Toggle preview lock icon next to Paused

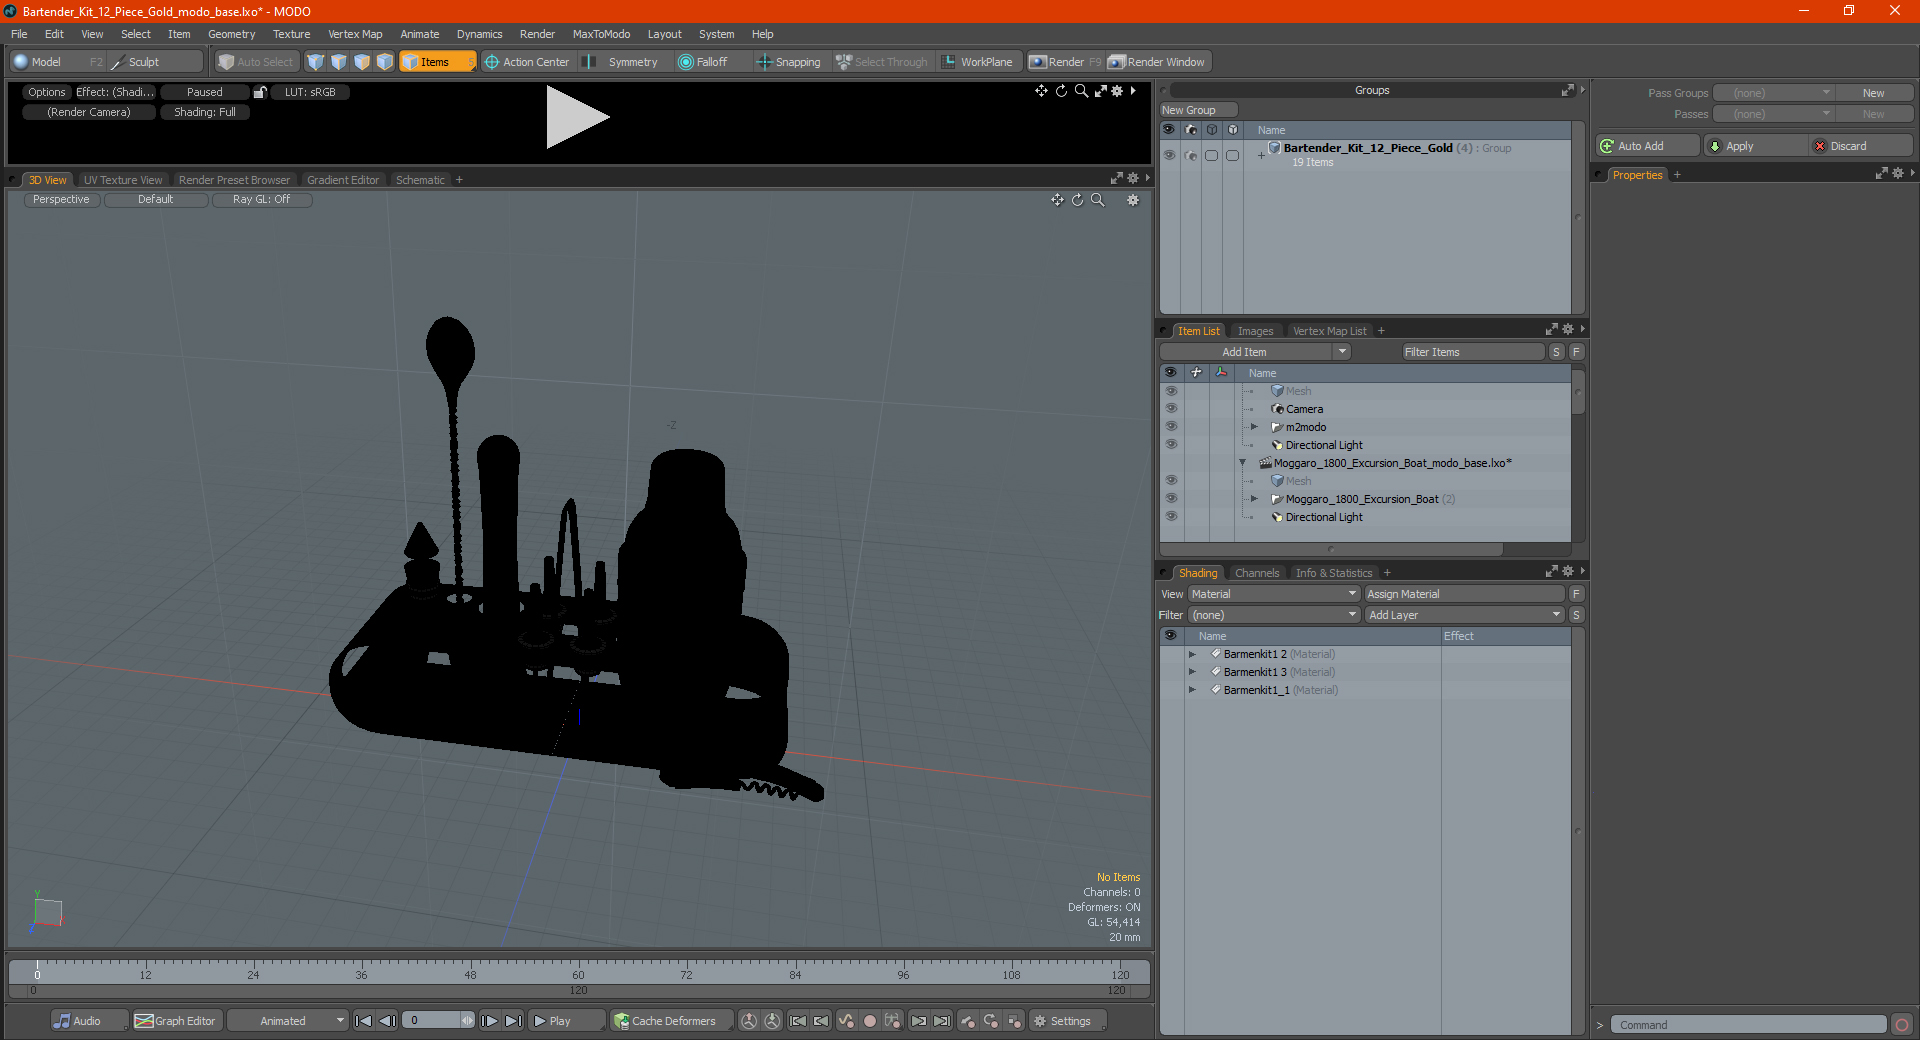click(260, 92)
